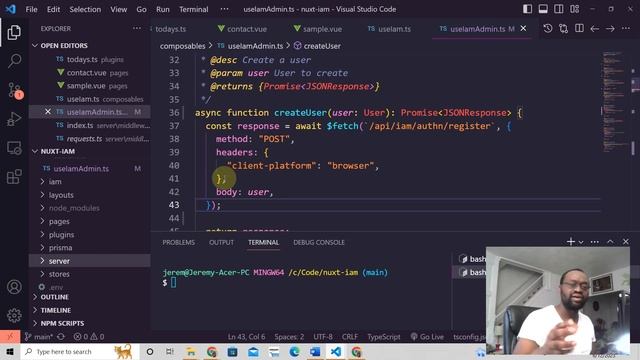The image size is (640, 360).
Task: Close the terminal panel
Action: (626, 242)
